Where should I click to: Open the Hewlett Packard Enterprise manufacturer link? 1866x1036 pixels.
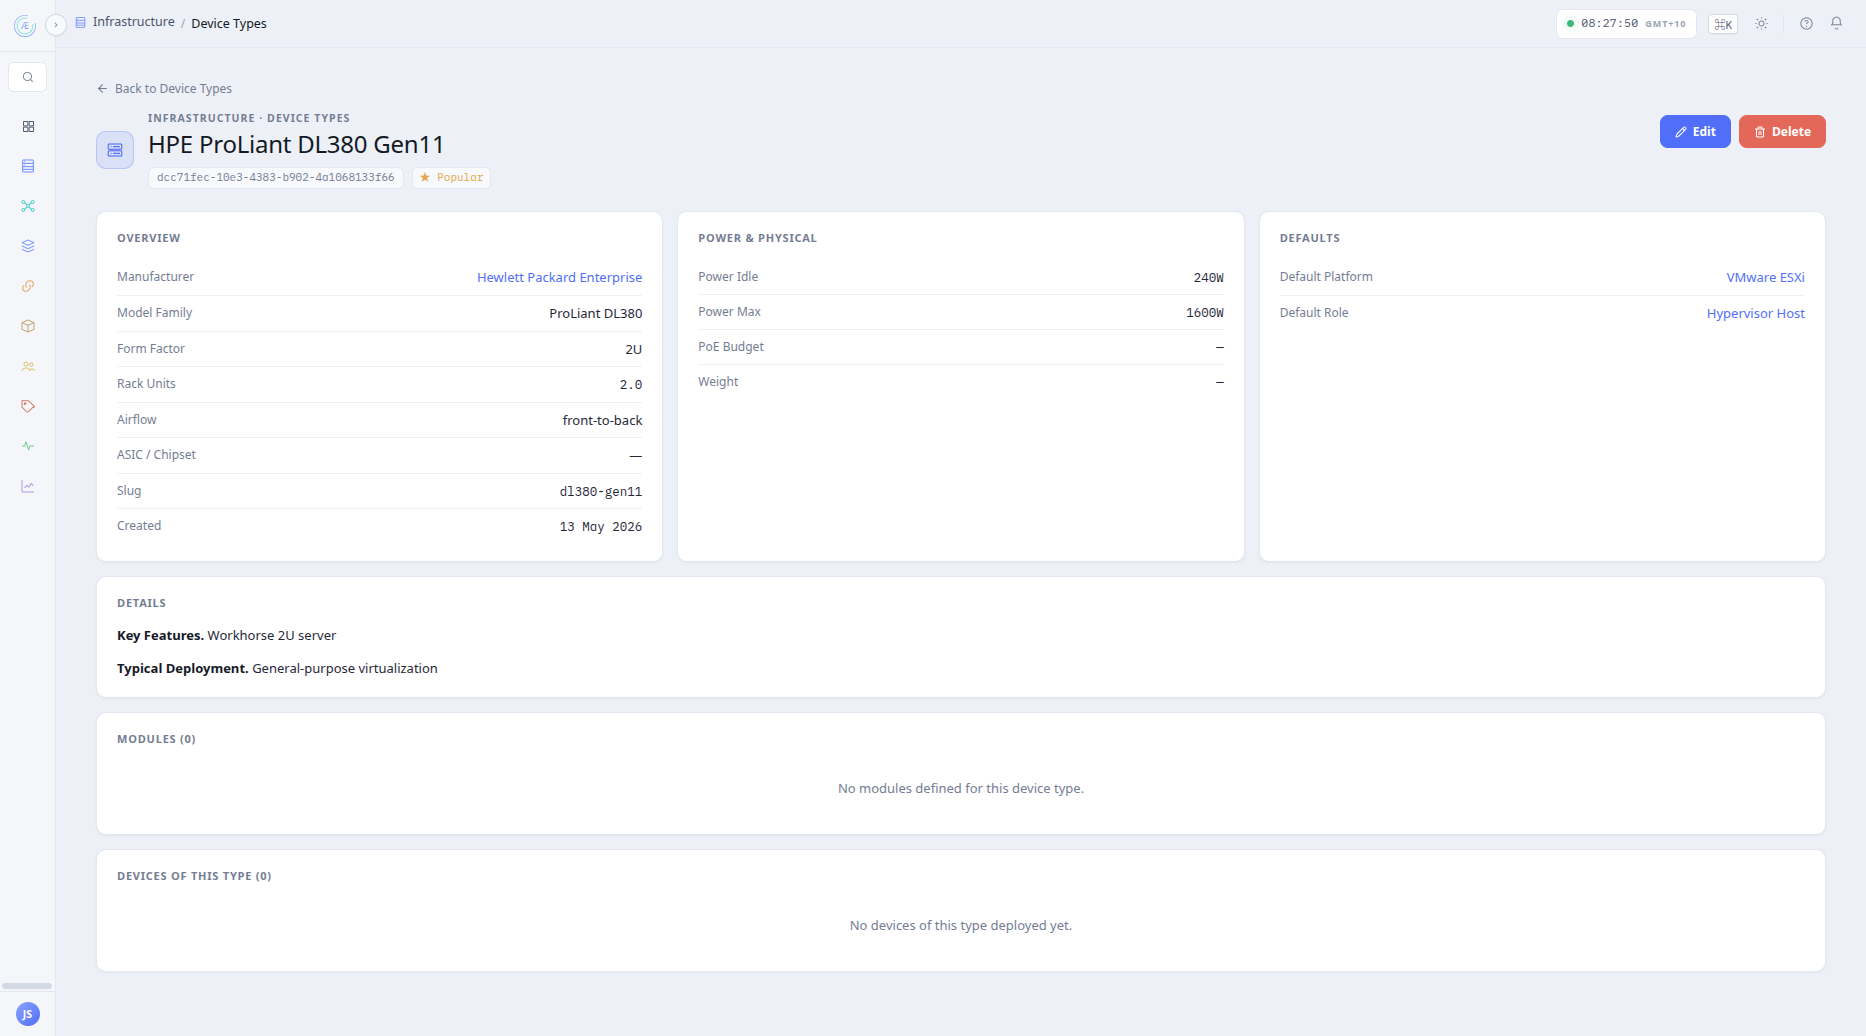tap(560, 278)
